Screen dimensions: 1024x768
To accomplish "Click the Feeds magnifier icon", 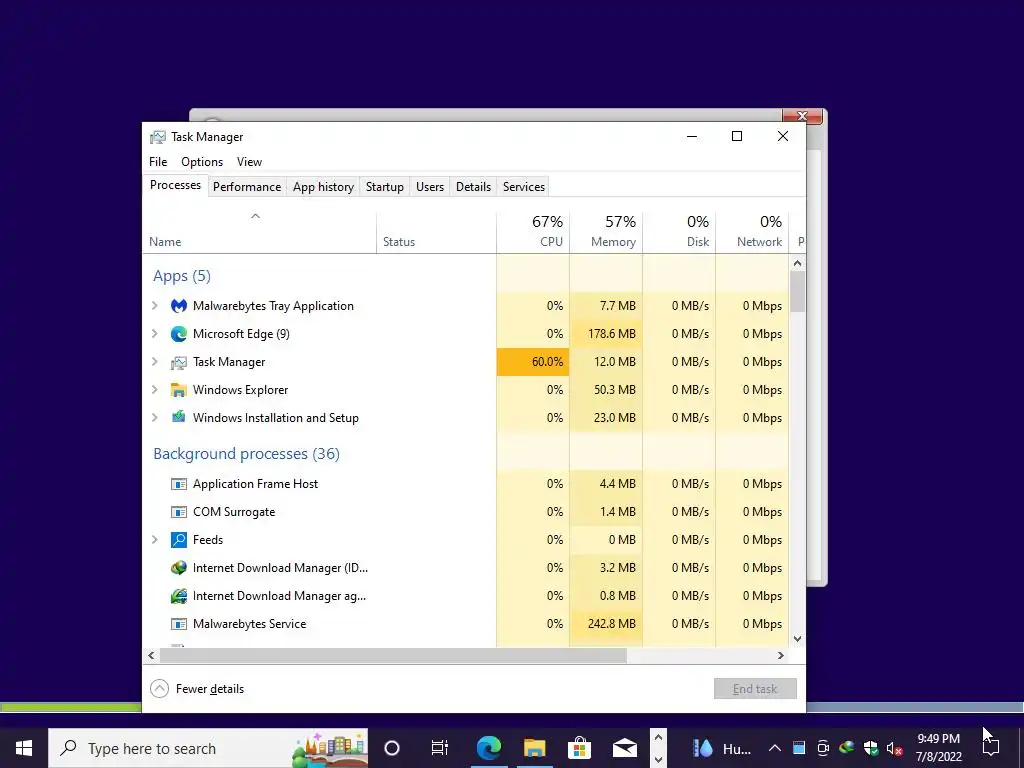I will pos(178,539).
